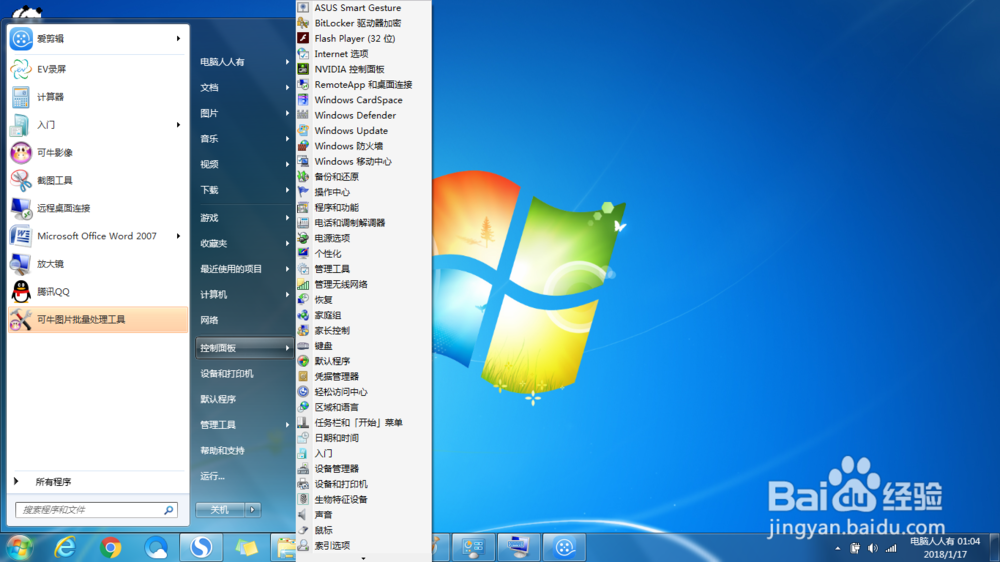1000x562 pixels.
Task: Open Flash Player (32 位)
Action: click(364, 38)
